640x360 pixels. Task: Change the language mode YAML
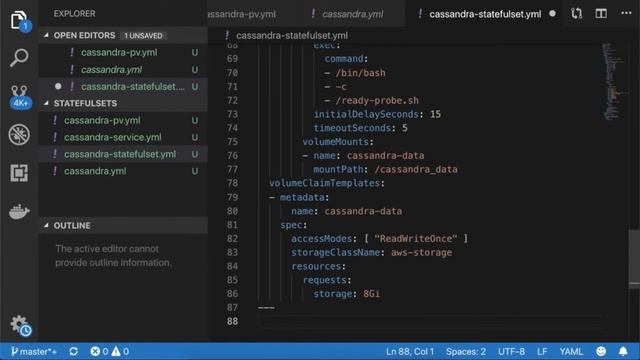[571, 351]
